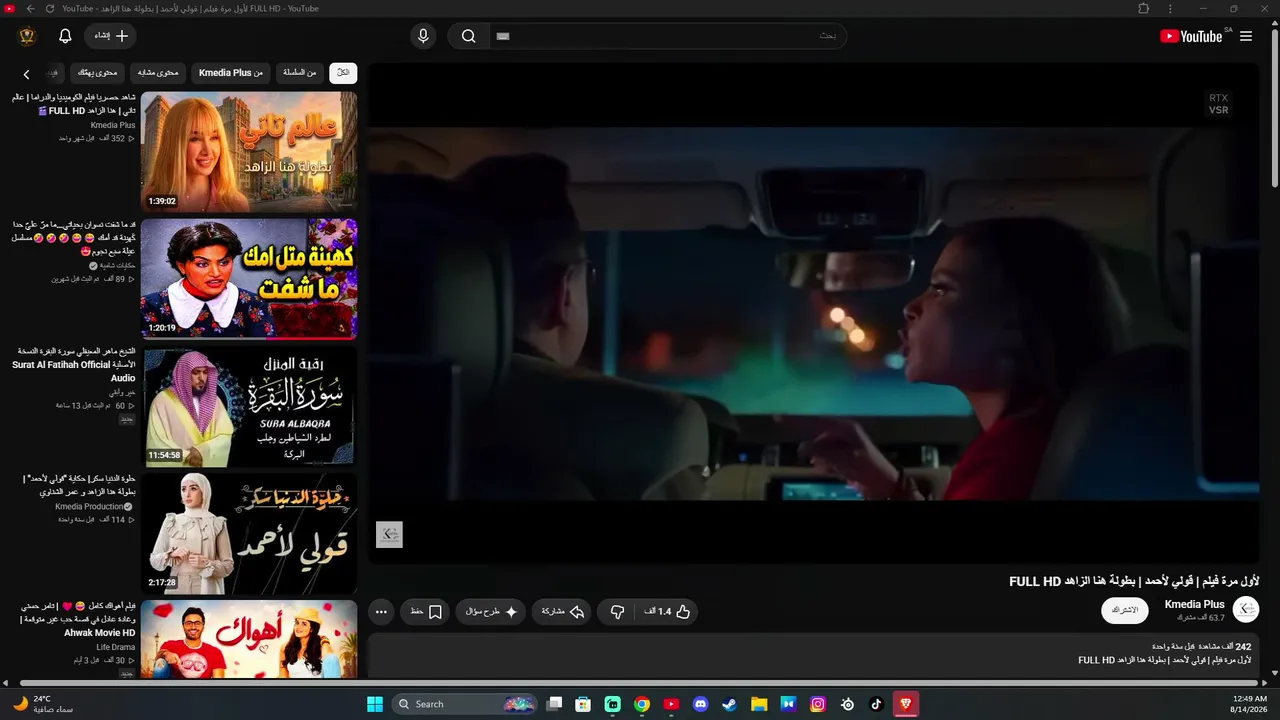Open the keyboard icon in search box
Image resolution: width=1280 pixels, height=720 pixels.
(x=503, y=36)
